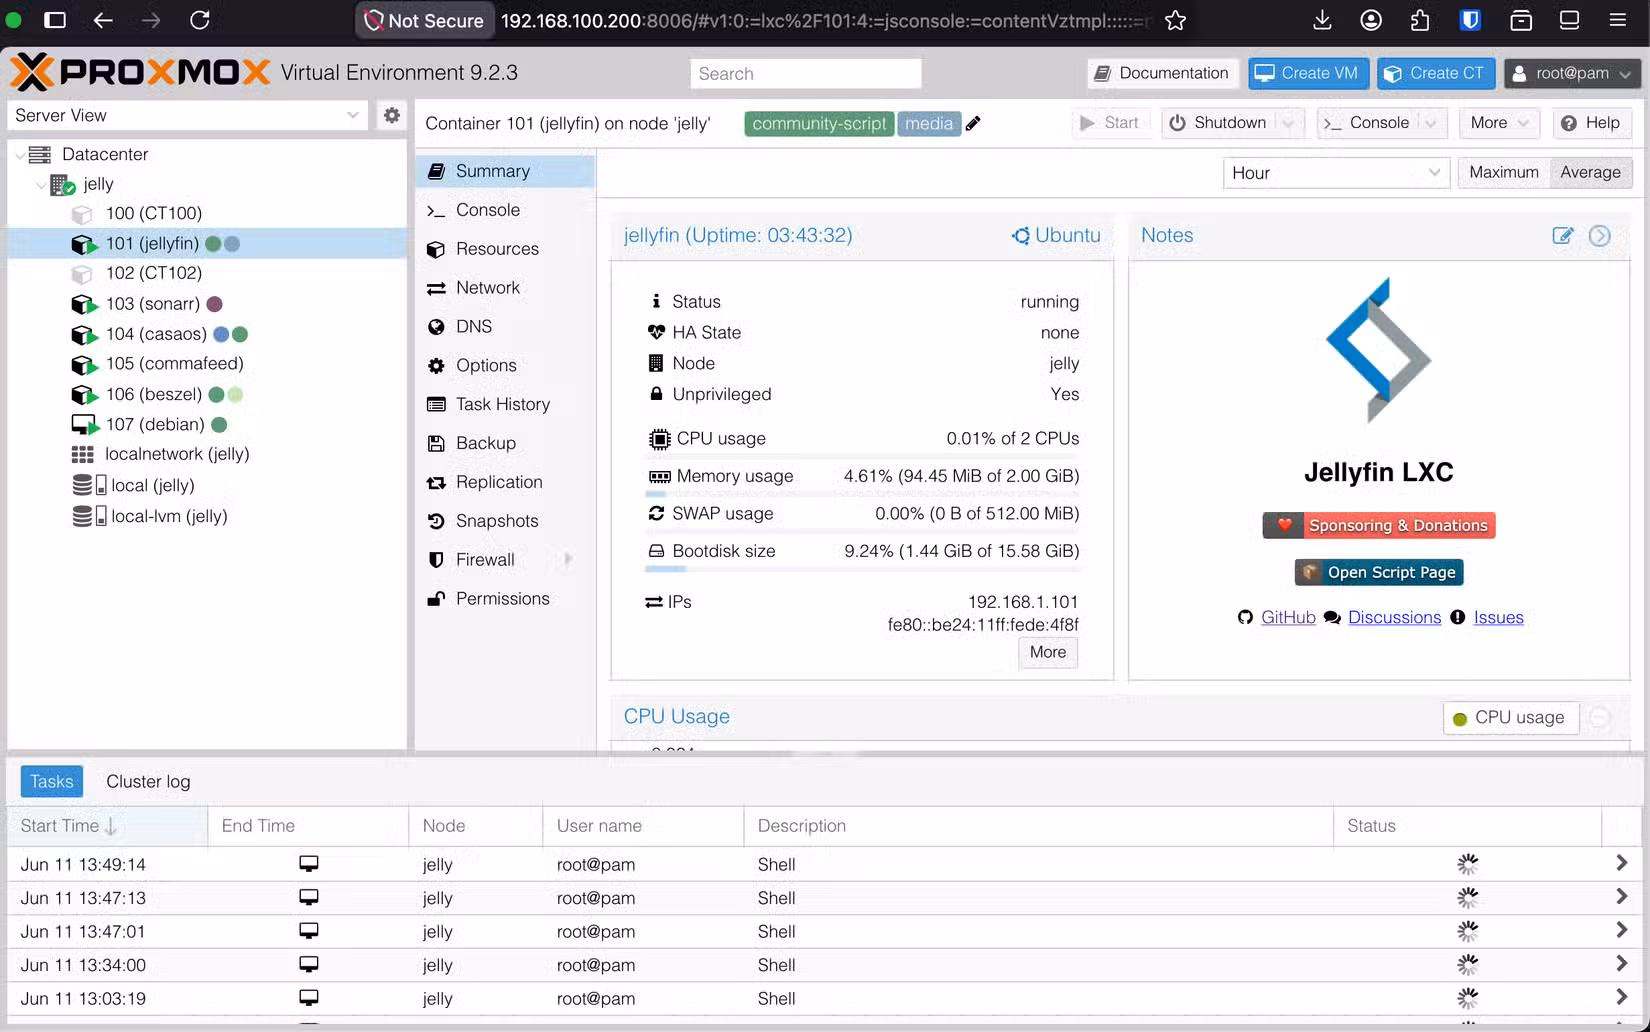
Task: Open the Console dropdown arrow
Action: pyautogui.click(x=1432, y=123)
